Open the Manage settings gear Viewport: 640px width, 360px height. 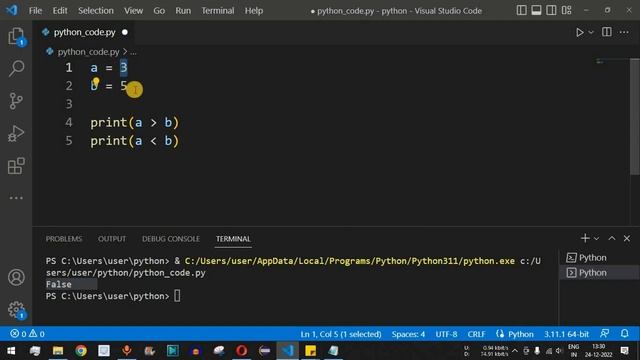pyautogui.click(x=16, y=310)
